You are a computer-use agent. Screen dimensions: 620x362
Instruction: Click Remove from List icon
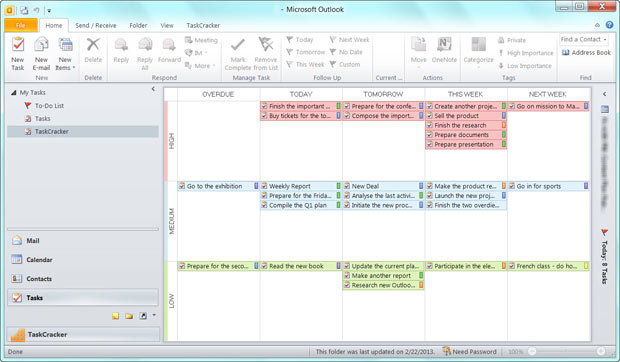[266, 44]
